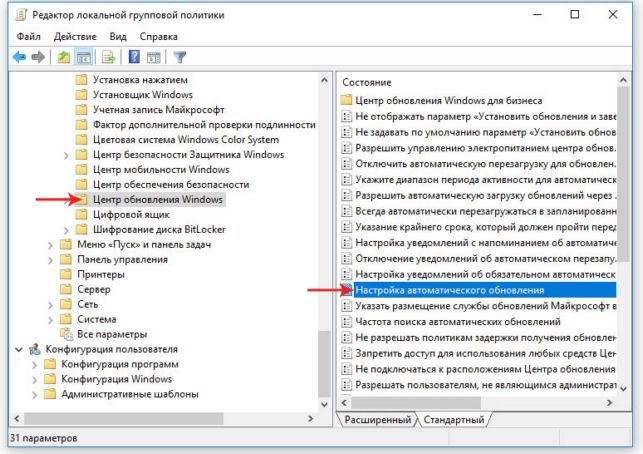
Task: Click the Forward arrow toolbar icon
Action: pyautogui.click(x=38, y=57)
